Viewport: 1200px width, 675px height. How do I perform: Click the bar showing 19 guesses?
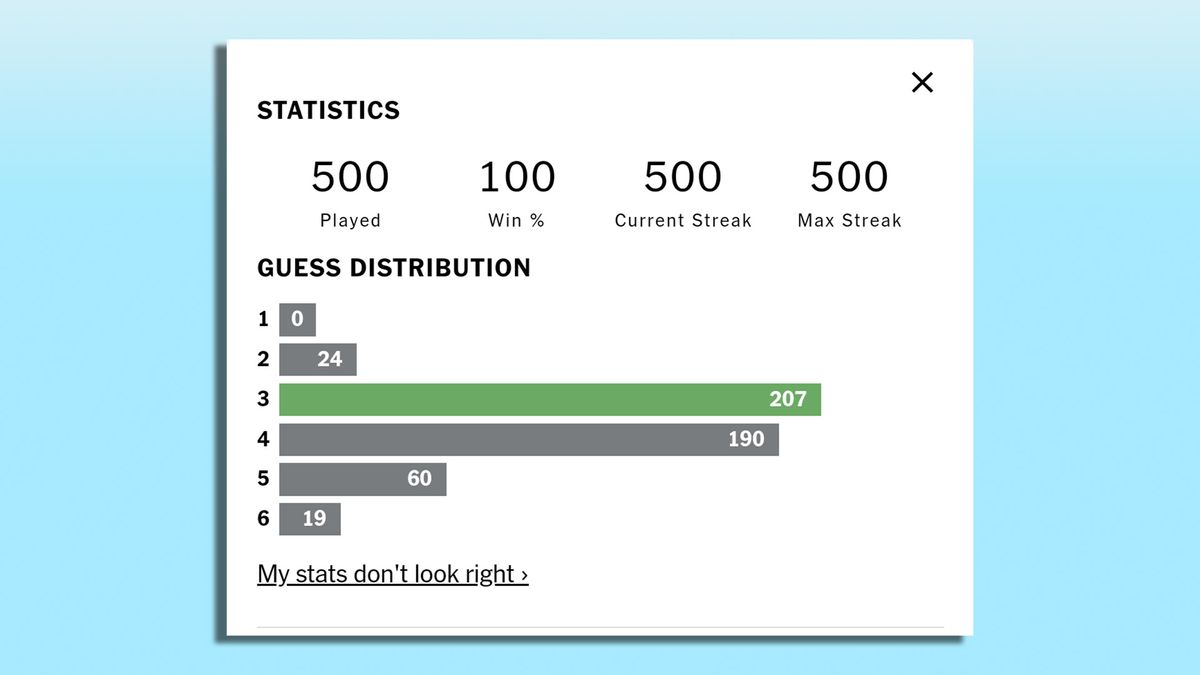(x=309, y=519)
